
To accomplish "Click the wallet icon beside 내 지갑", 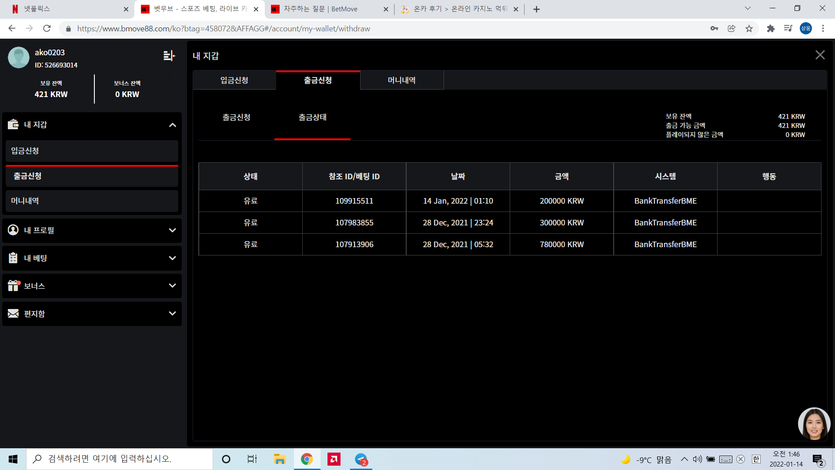I will coord(13,125).
